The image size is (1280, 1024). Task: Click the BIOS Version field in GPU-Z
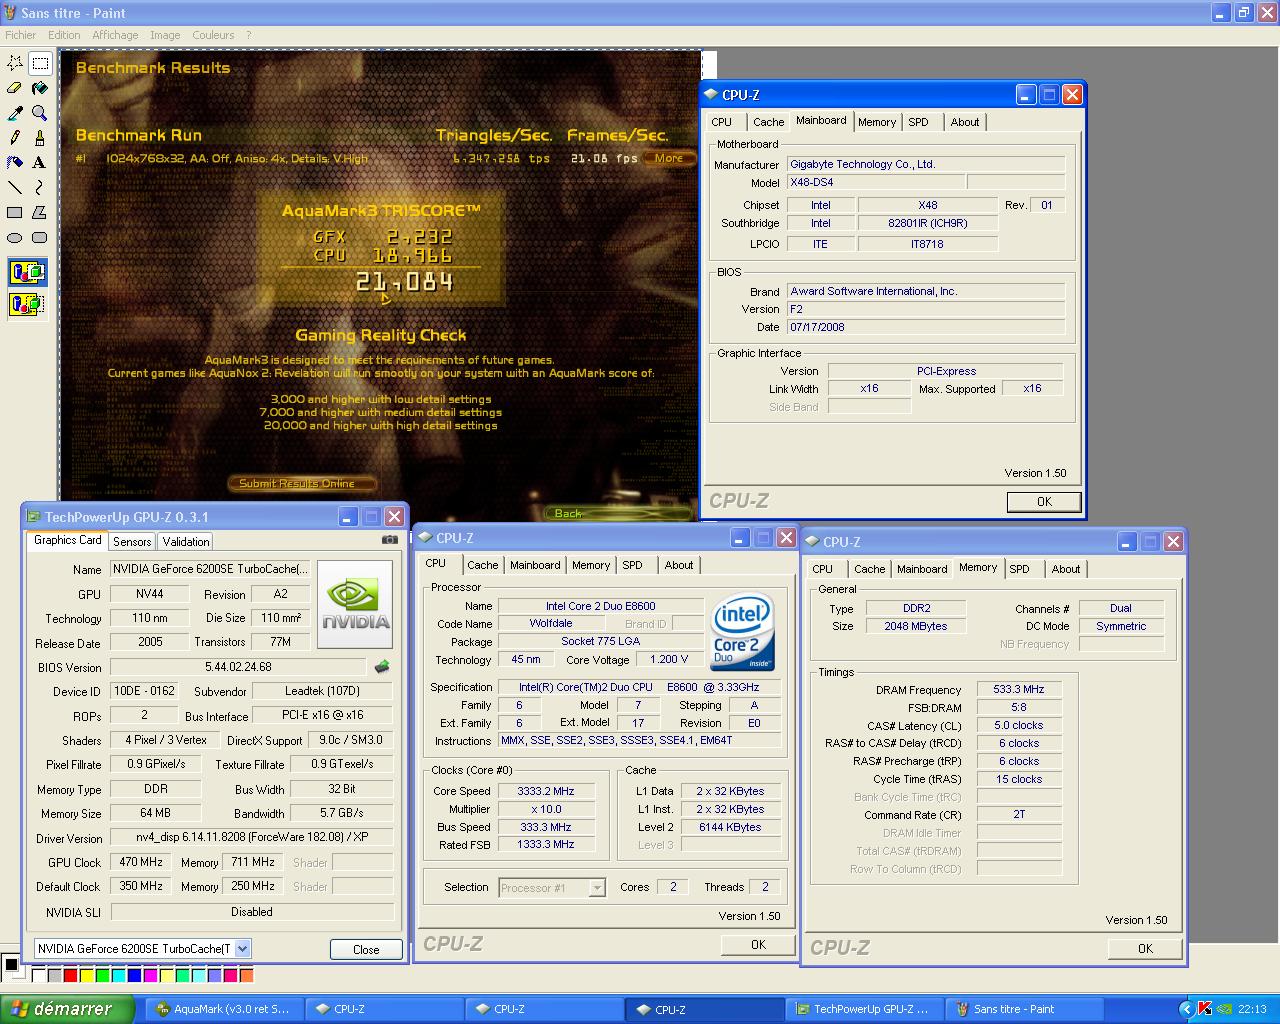(x=238, y=667)
